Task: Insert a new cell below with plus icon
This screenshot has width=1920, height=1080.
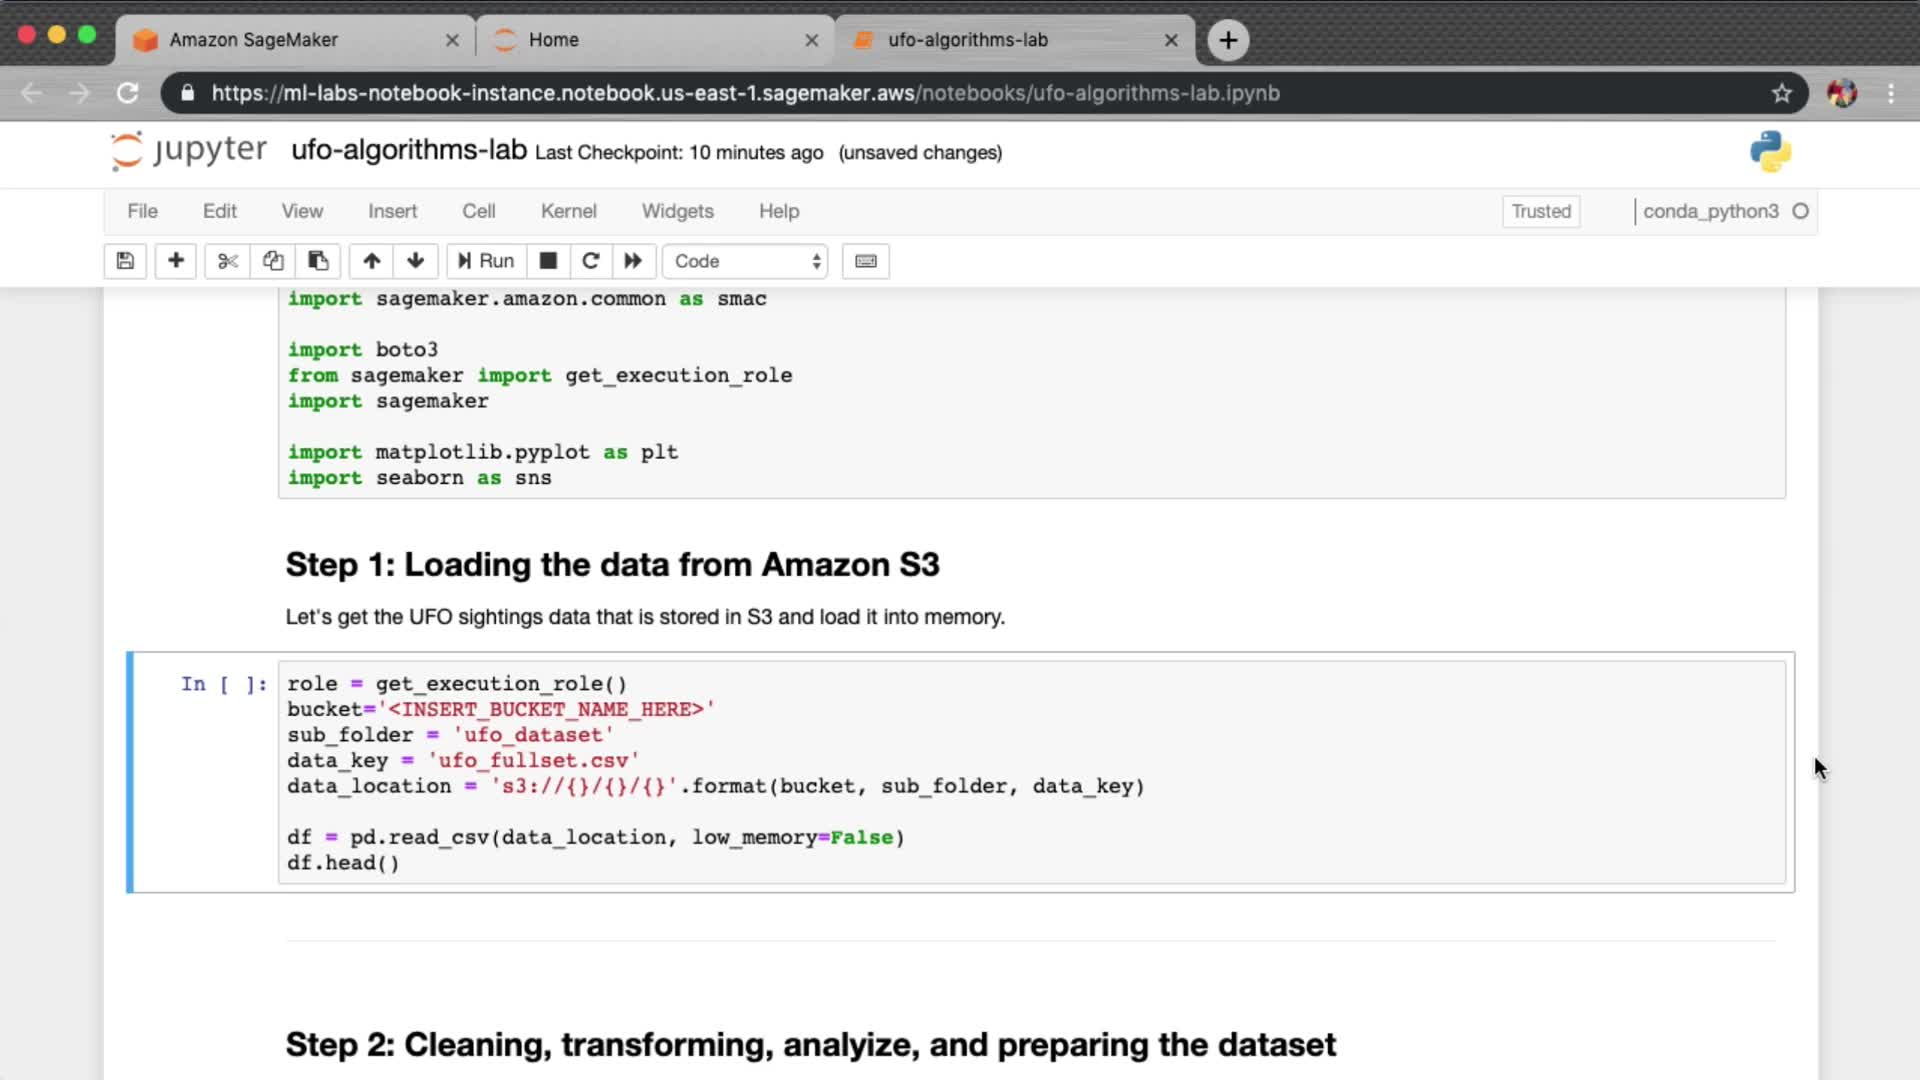Action: coord(176,261)
